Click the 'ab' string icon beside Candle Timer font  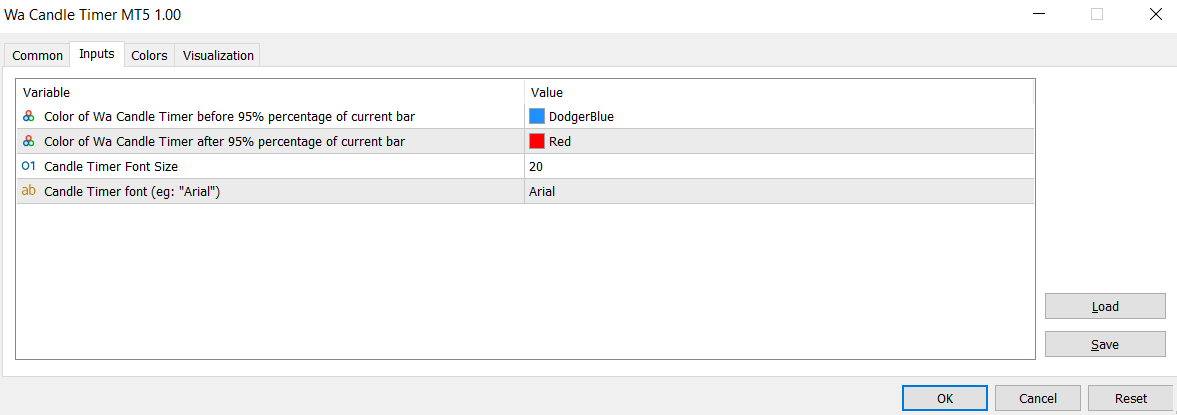[29, 191]
